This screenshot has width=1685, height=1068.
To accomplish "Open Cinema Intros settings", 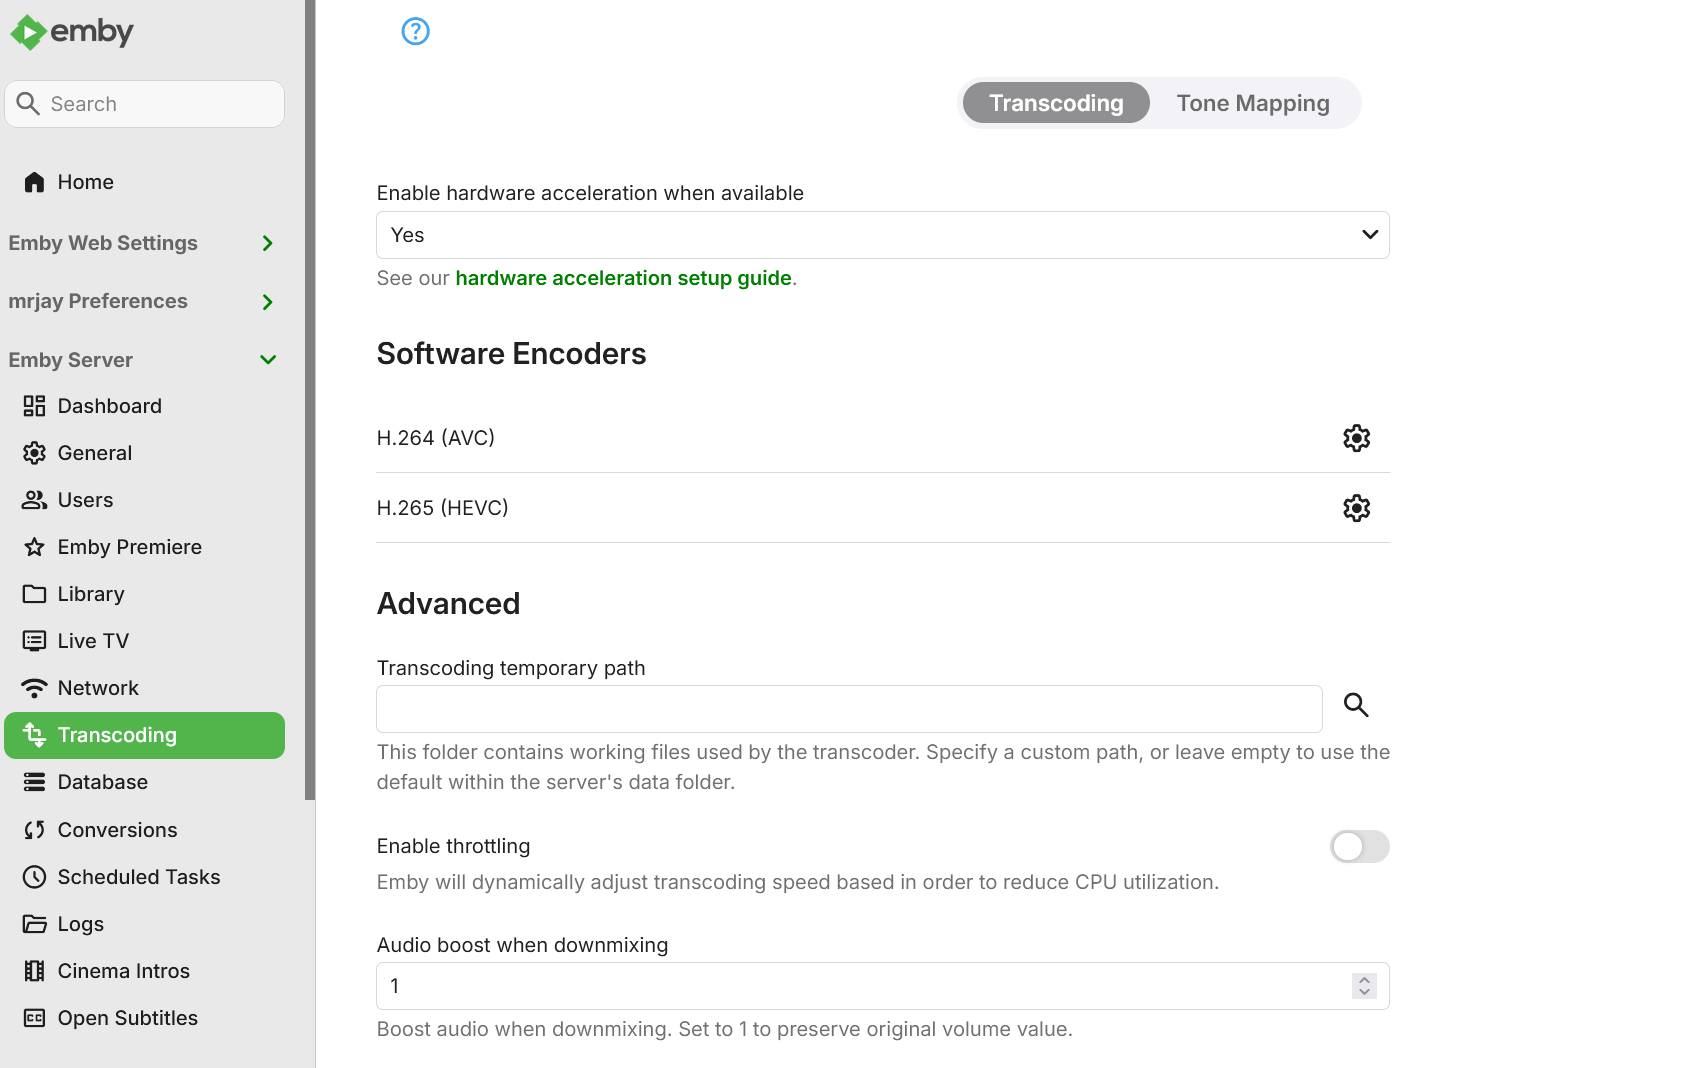I will (x=123, y=971).
